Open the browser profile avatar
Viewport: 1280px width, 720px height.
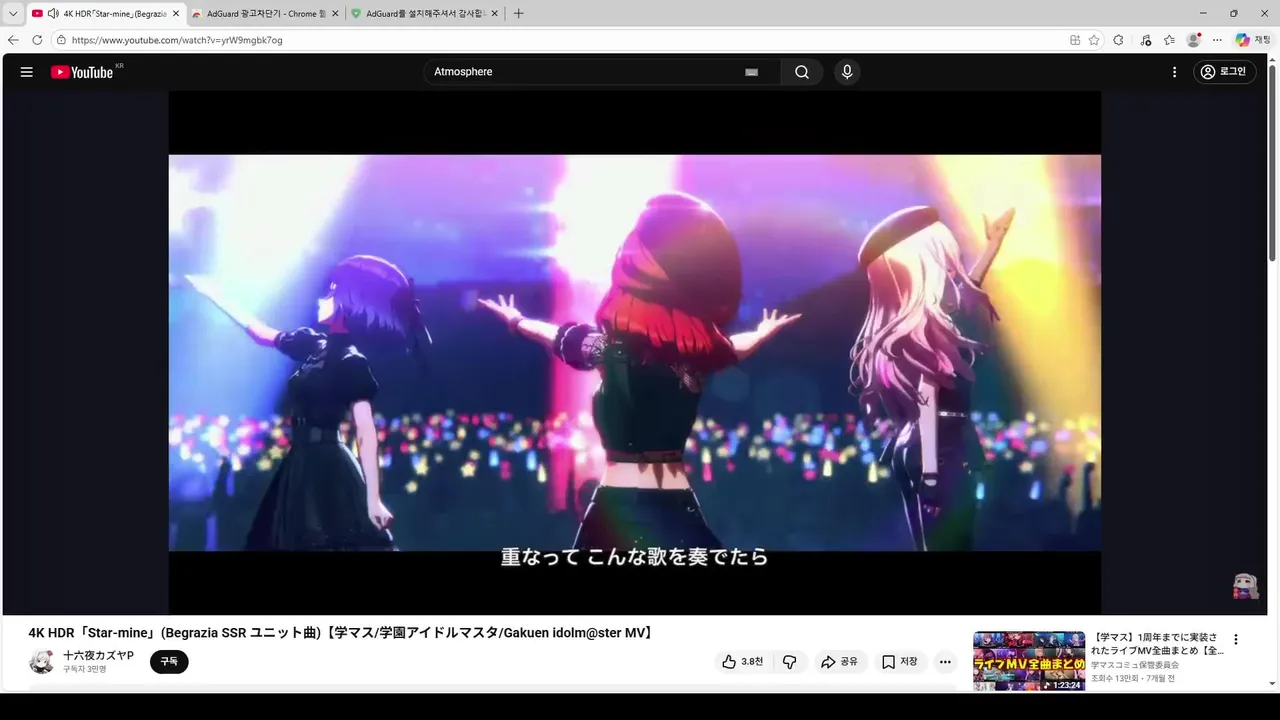click(1193, 40)
